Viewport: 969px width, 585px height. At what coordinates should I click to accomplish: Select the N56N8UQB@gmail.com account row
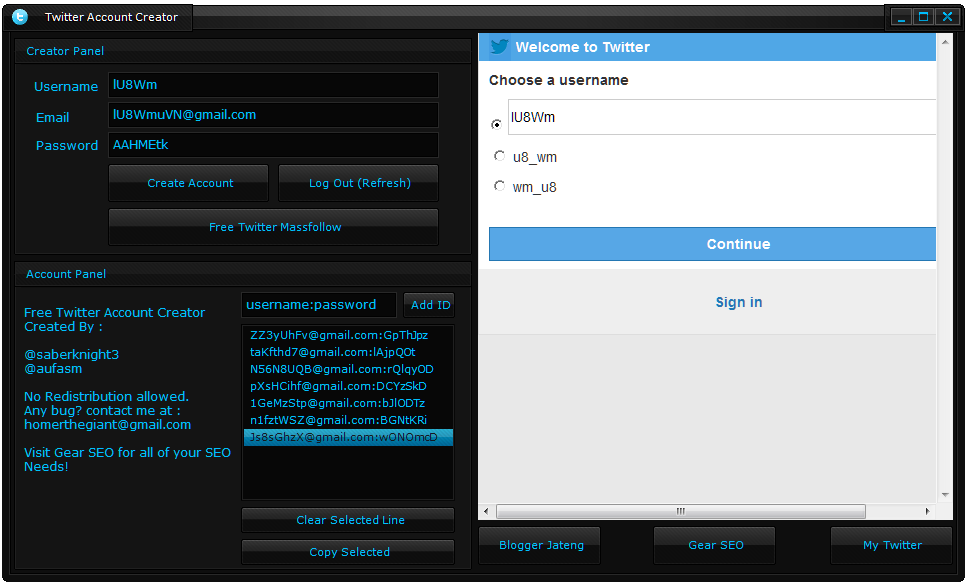point(348,369)
